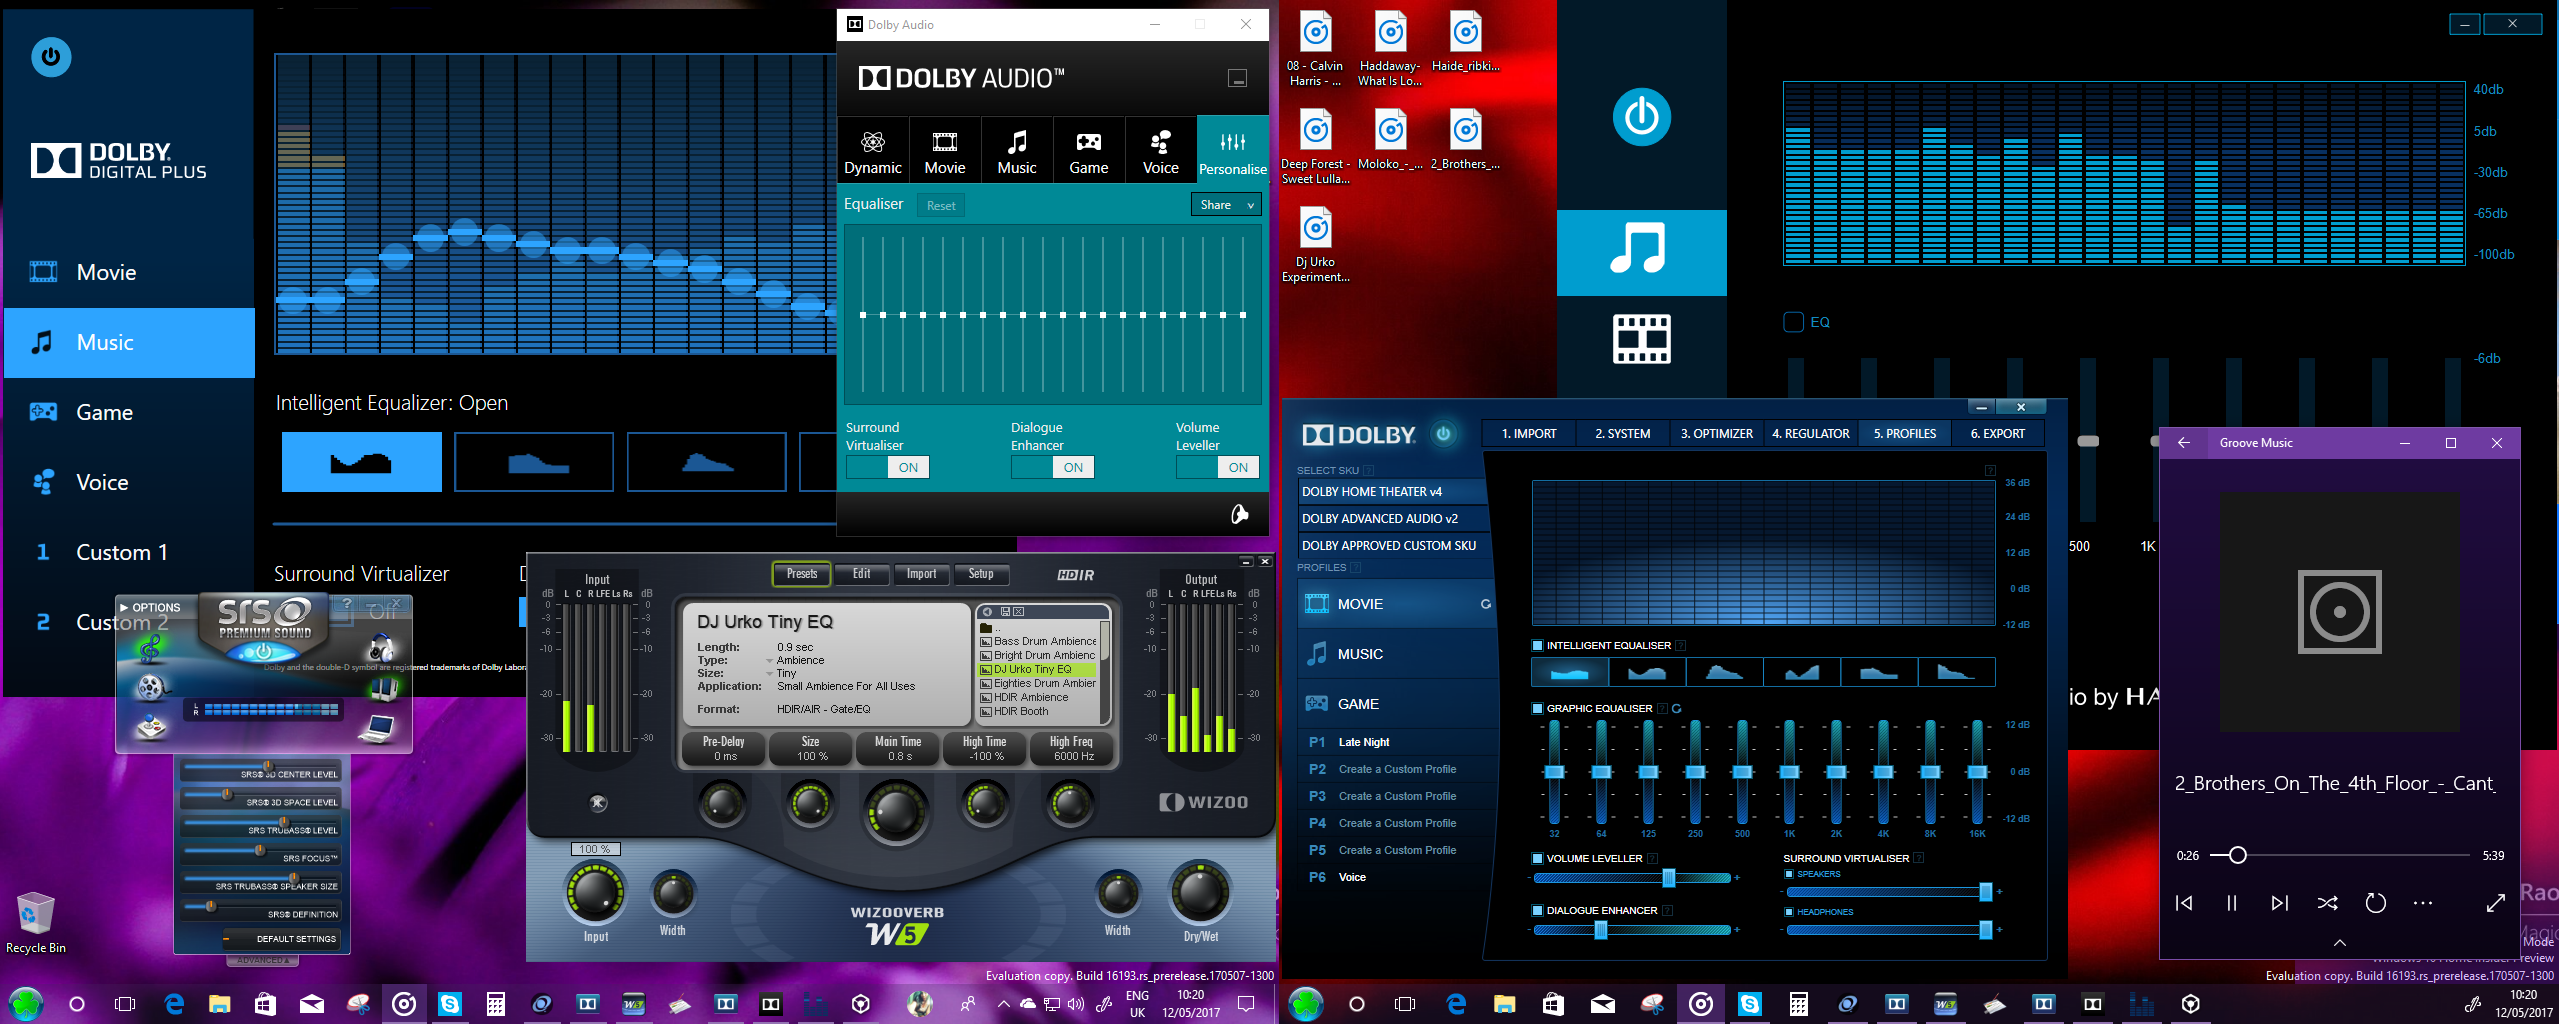Select Custom 1 in Dolby Digital Plus sidebar
2559x1024 pixels.
coord(129,552)
